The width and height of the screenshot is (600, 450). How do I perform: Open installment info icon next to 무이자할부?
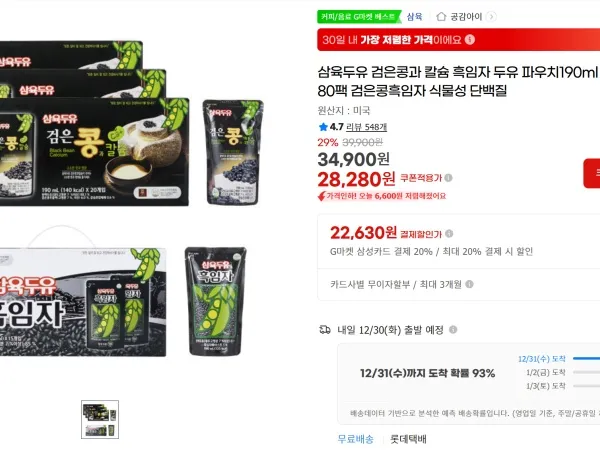(x=470, y=284)
